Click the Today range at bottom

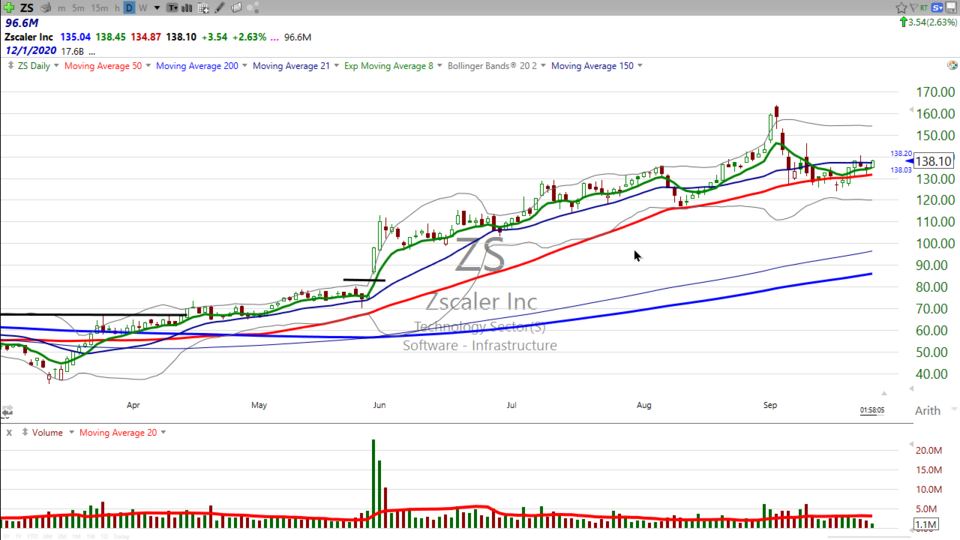pyautogui.click(x=121, y=536)
